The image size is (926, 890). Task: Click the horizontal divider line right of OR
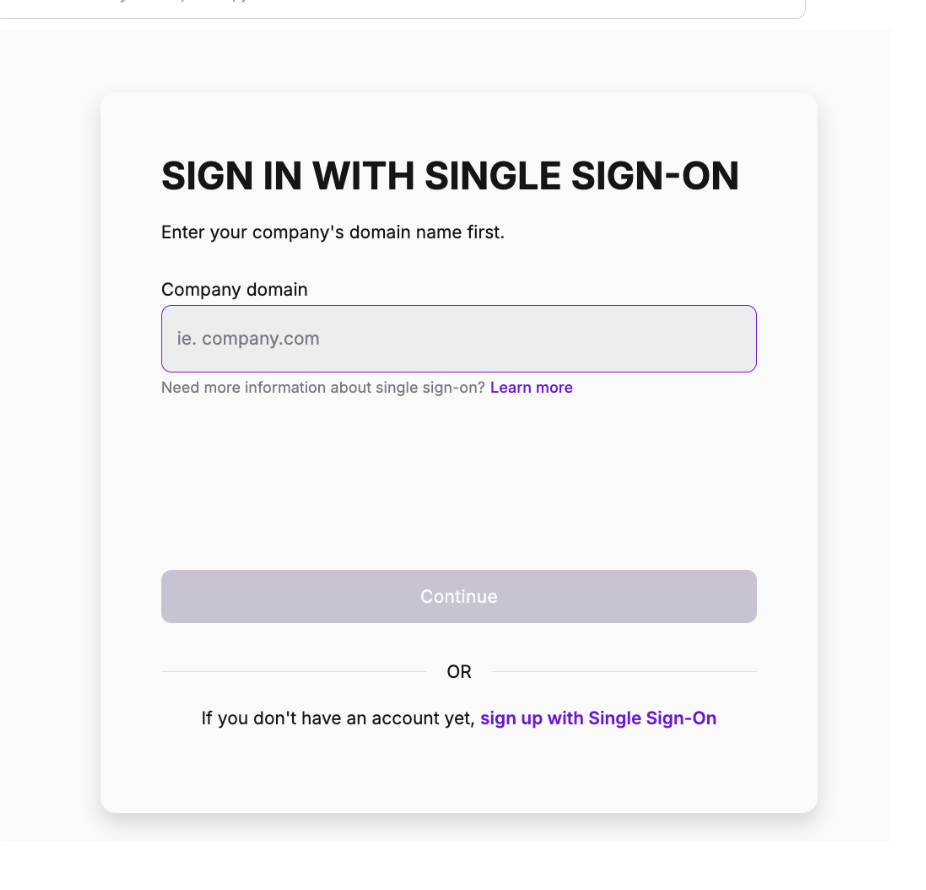[624, 672]
